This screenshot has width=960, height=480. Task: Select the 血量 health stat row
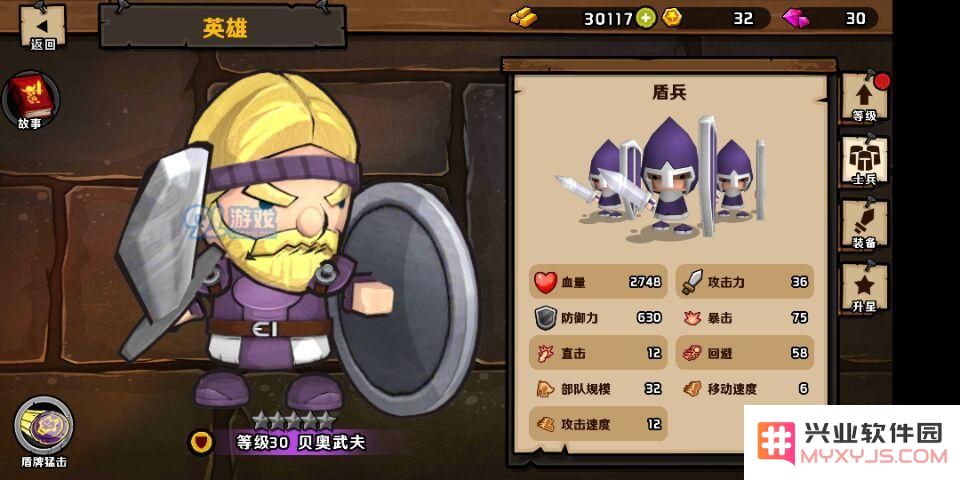[598, 282]
